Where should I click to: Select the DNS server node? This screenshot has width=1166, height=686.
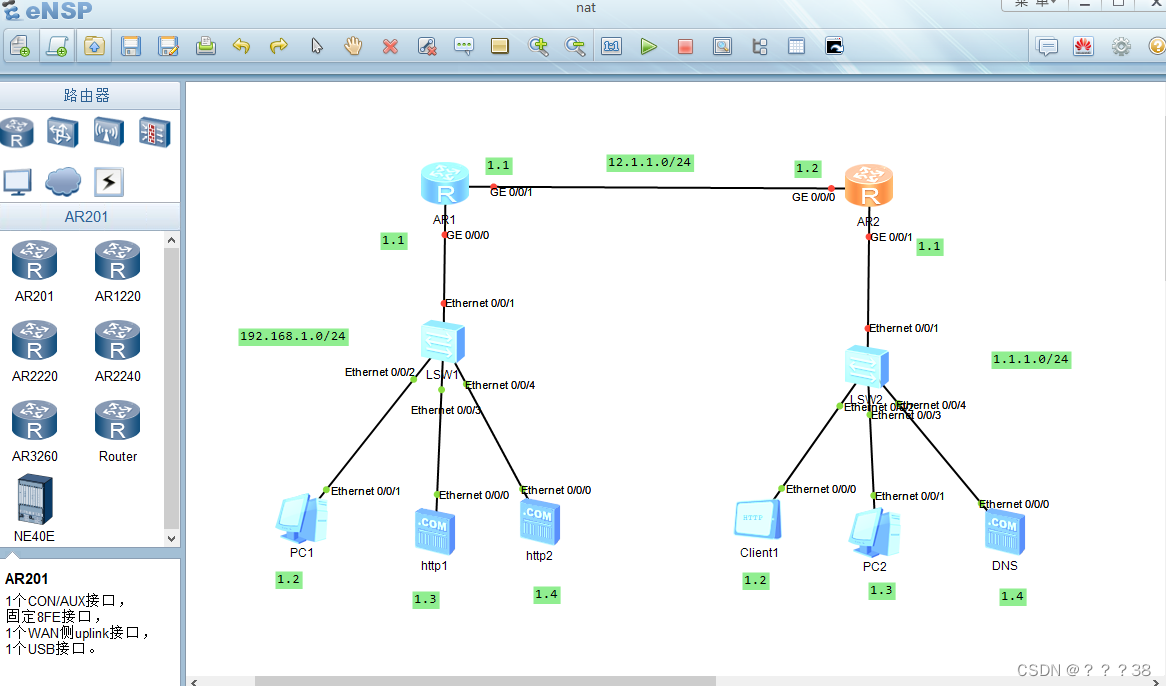point(1005,532)
